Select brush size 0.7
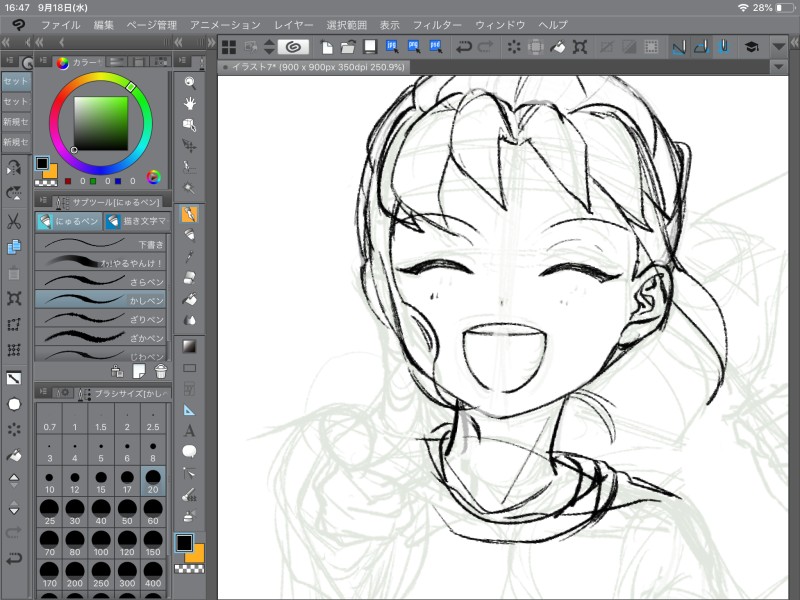 [49, 419]
